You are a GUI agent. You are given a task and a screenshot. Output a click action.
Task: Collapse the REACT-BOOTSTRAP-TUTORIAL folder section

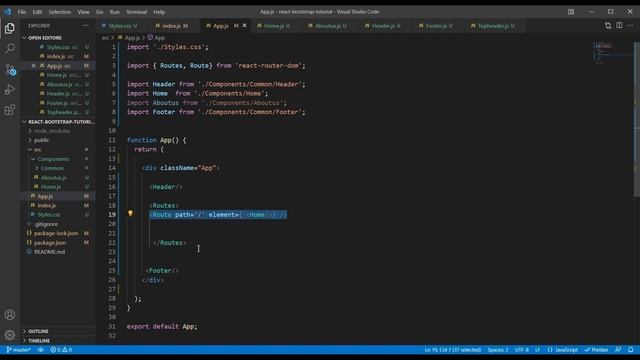(58, 122)
